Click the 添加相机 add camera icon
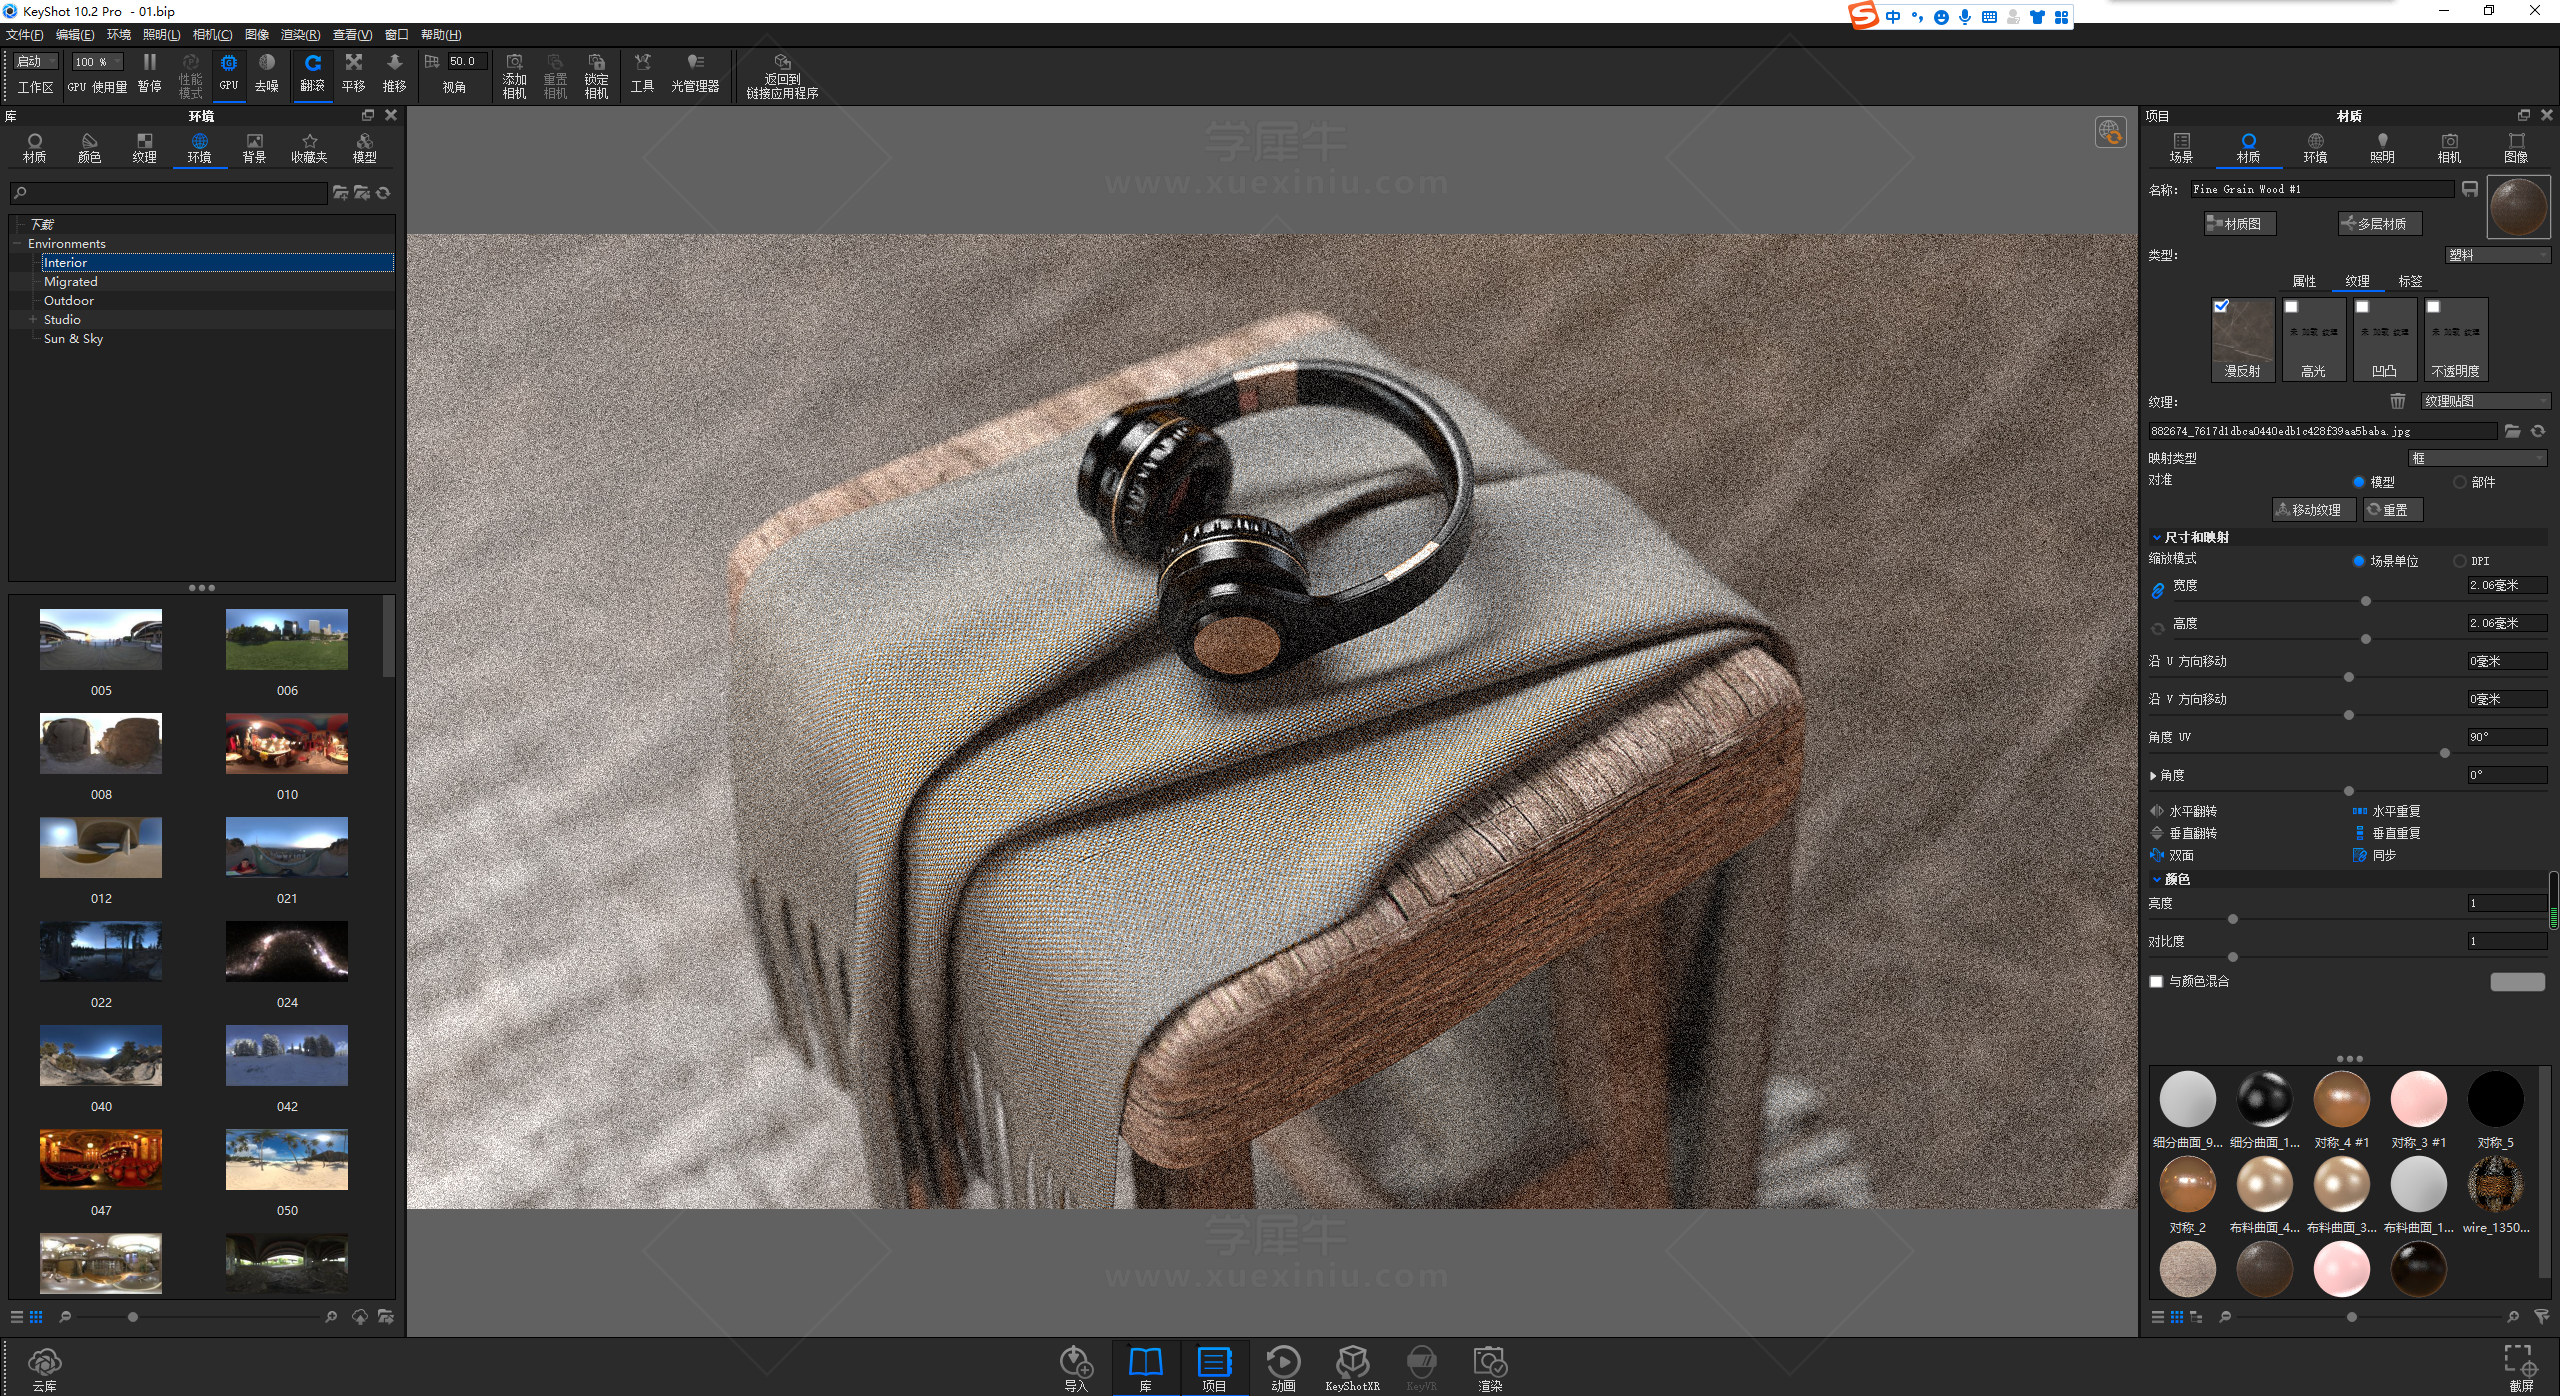 coord(514,76)
